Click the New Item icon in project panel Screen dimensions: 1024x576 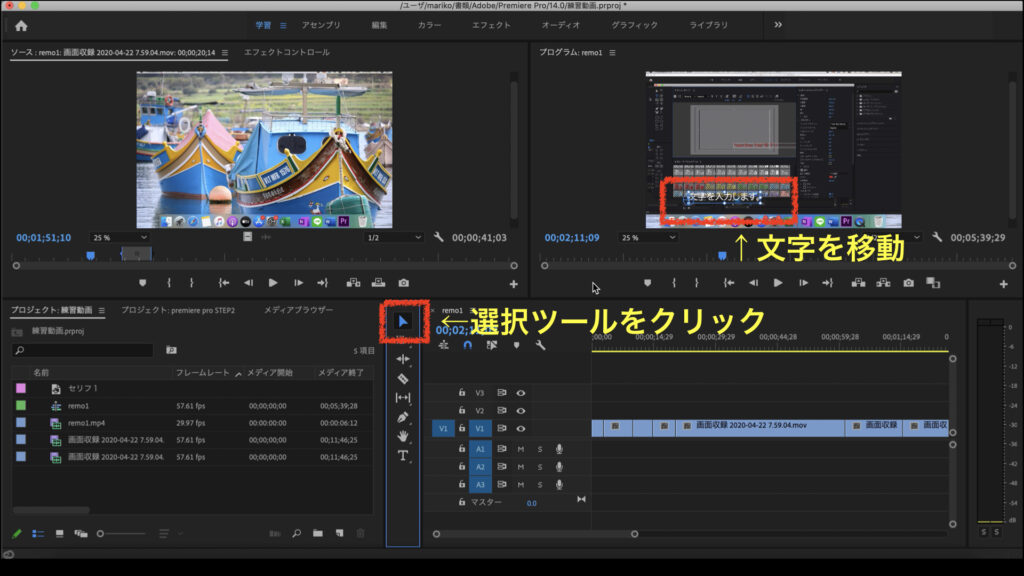[x=340, y=534]
